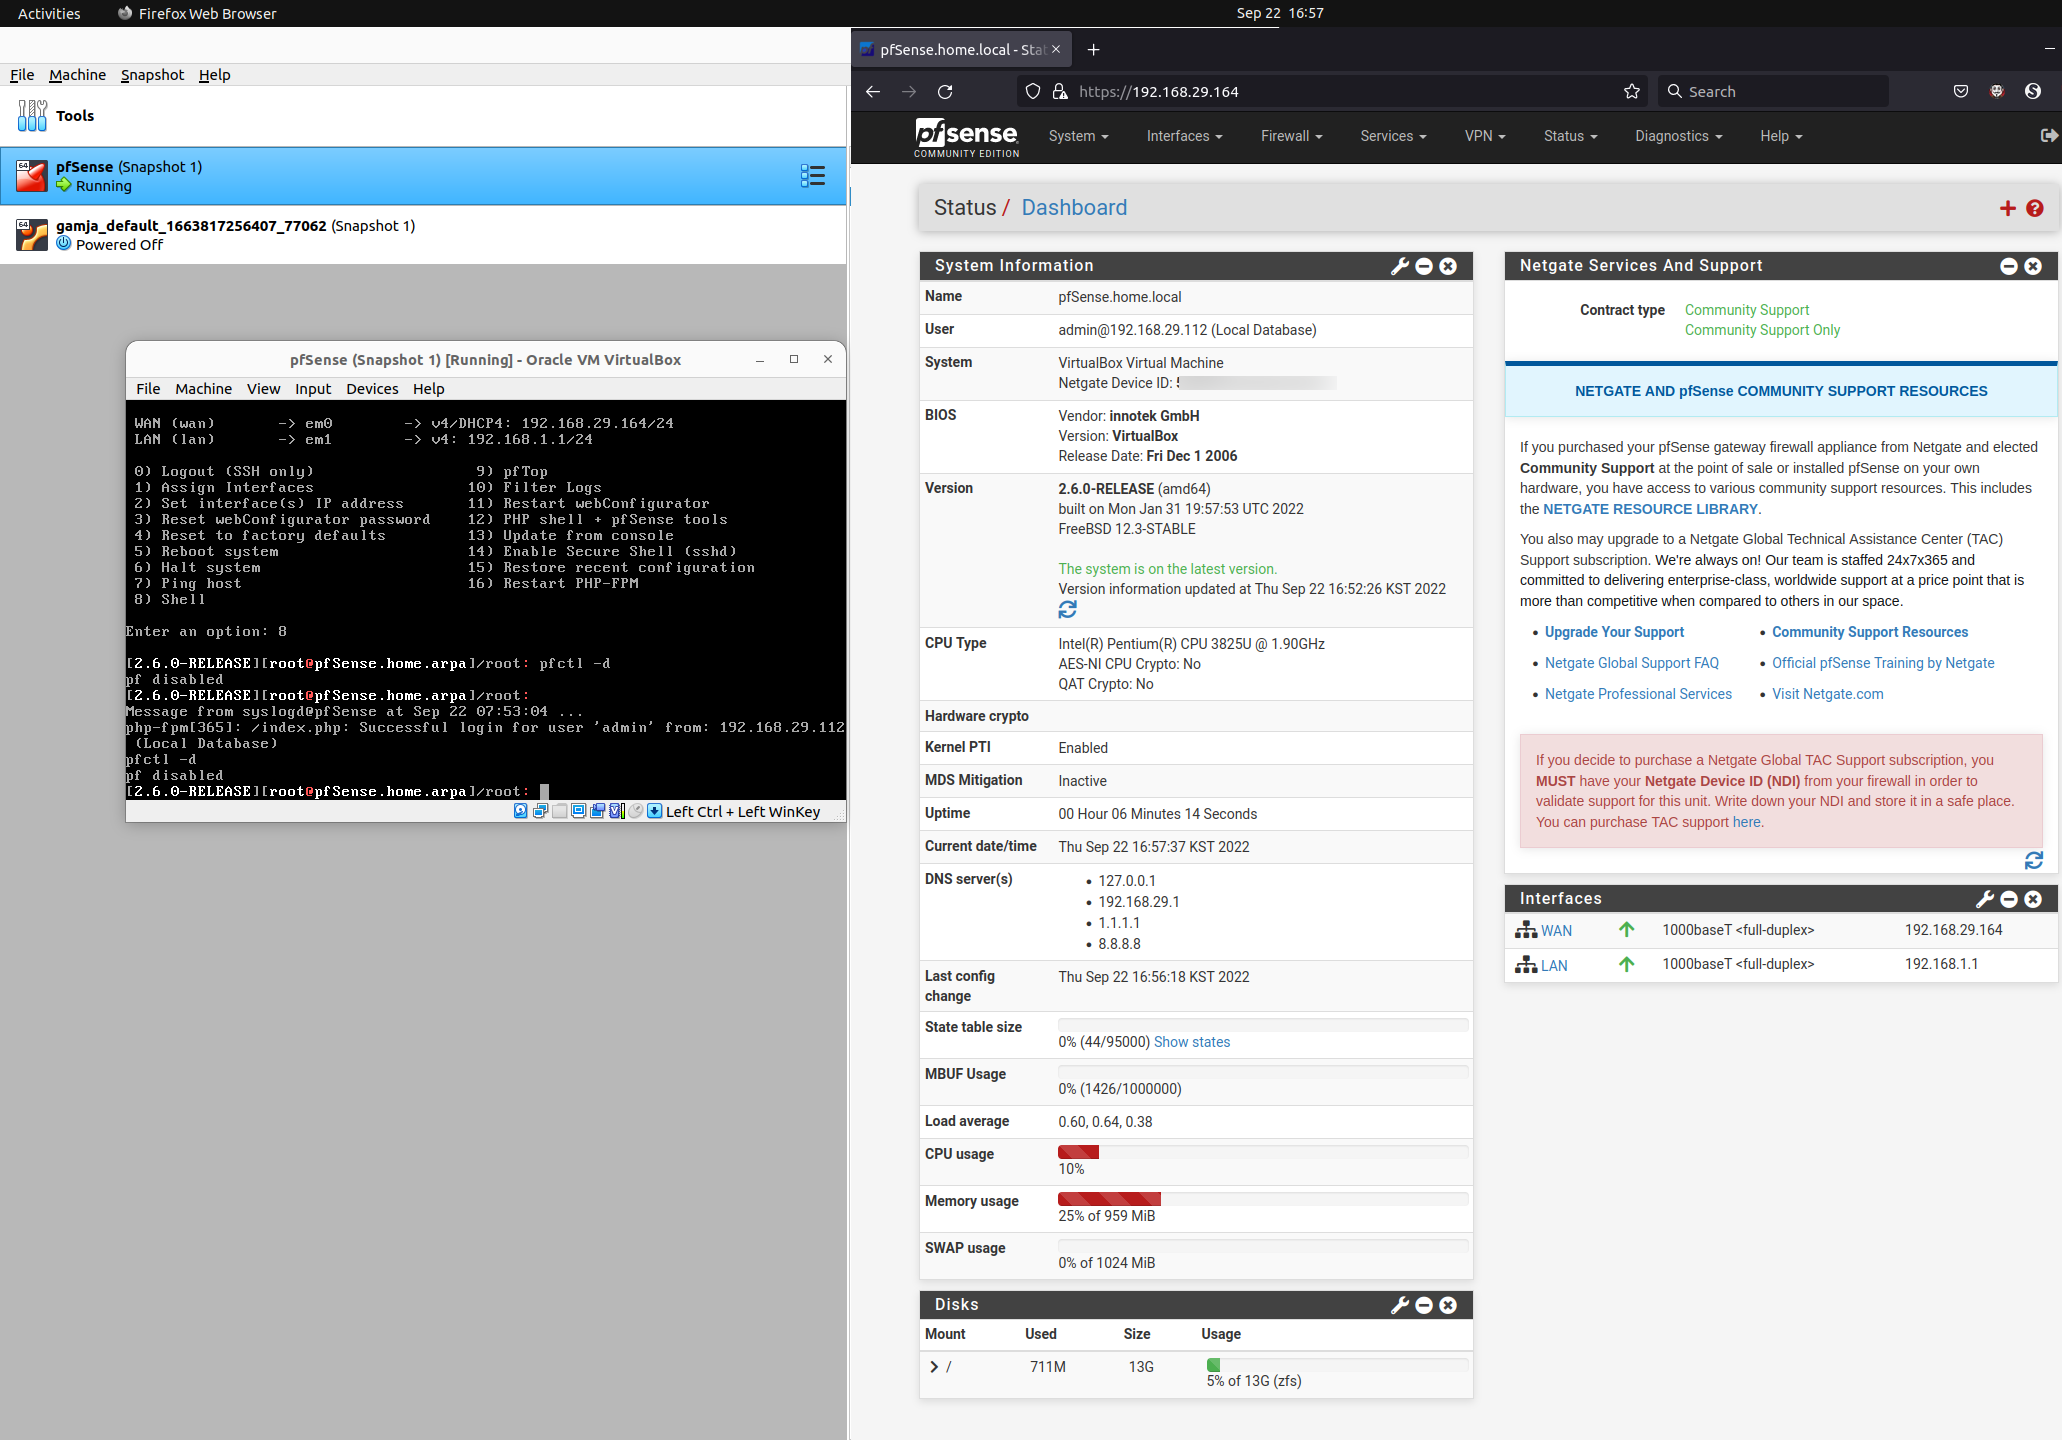Open the WAN interface link
Screen dimensions: 2062x1440
coord(1556,931)
